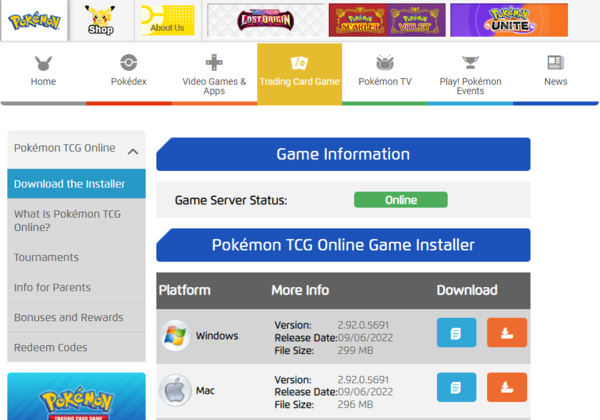Open What Is Pokémon TCG Online? sidebar link
This screenshot has width=600, height=420.
click(76, 221)
